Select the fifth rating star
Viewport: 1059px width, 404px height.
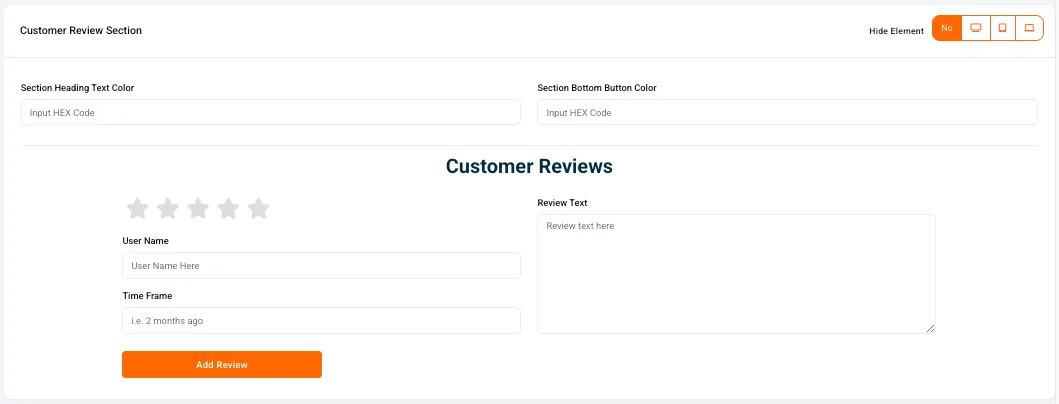coord(259,209)
